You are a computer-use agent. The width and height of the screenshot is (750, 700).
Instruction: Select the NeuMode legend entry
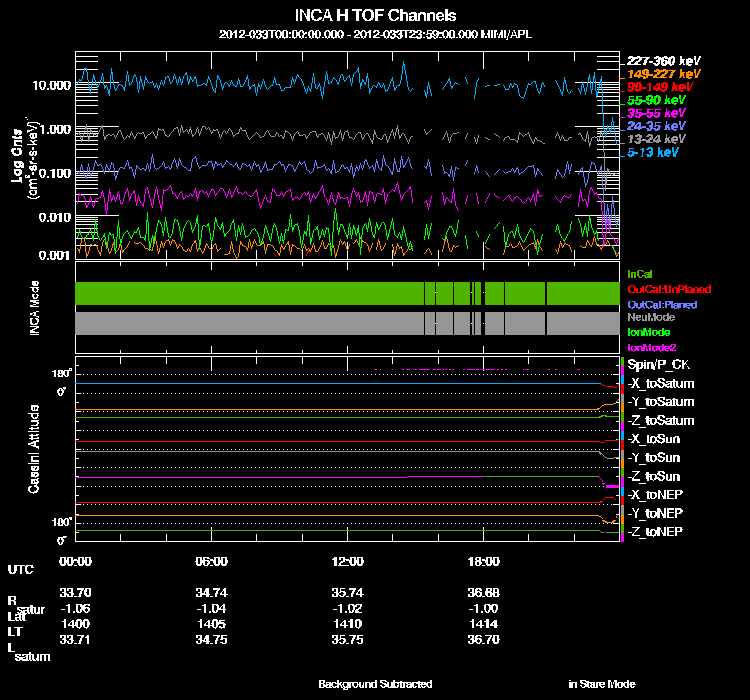point(649,316)
